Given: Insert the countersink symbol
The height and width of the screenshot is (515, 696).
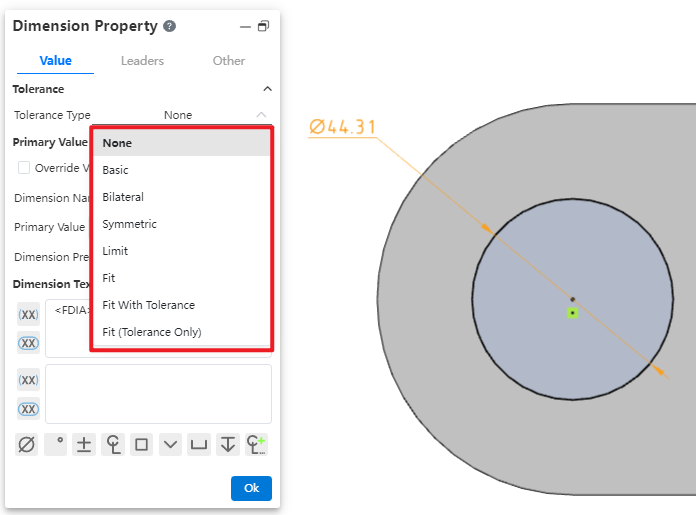Looking at the screenshot, I should tap(171, 445).
